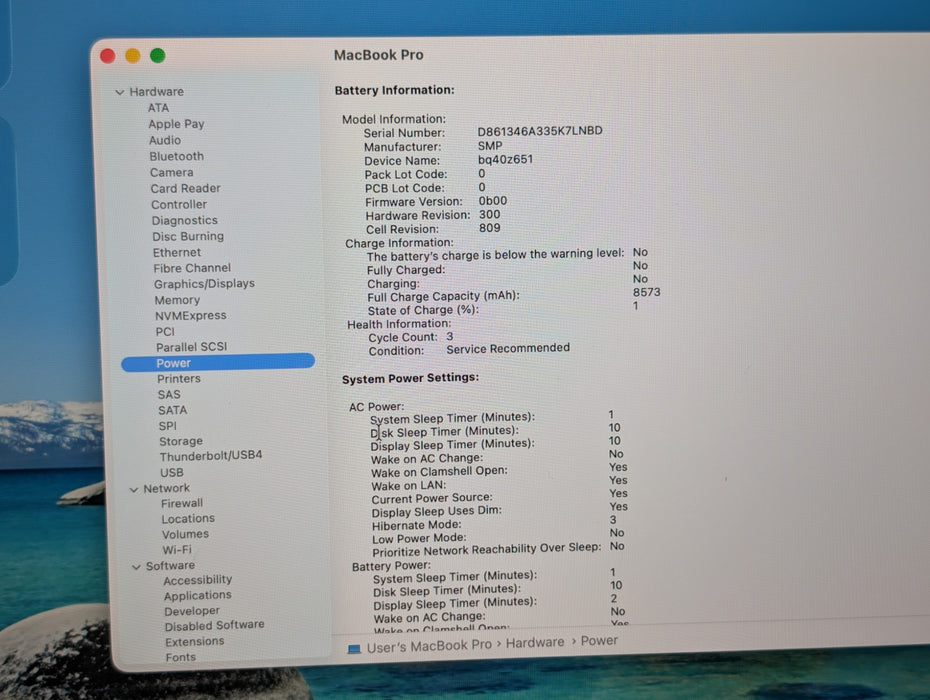Select SPI in the sidebar

168,426
